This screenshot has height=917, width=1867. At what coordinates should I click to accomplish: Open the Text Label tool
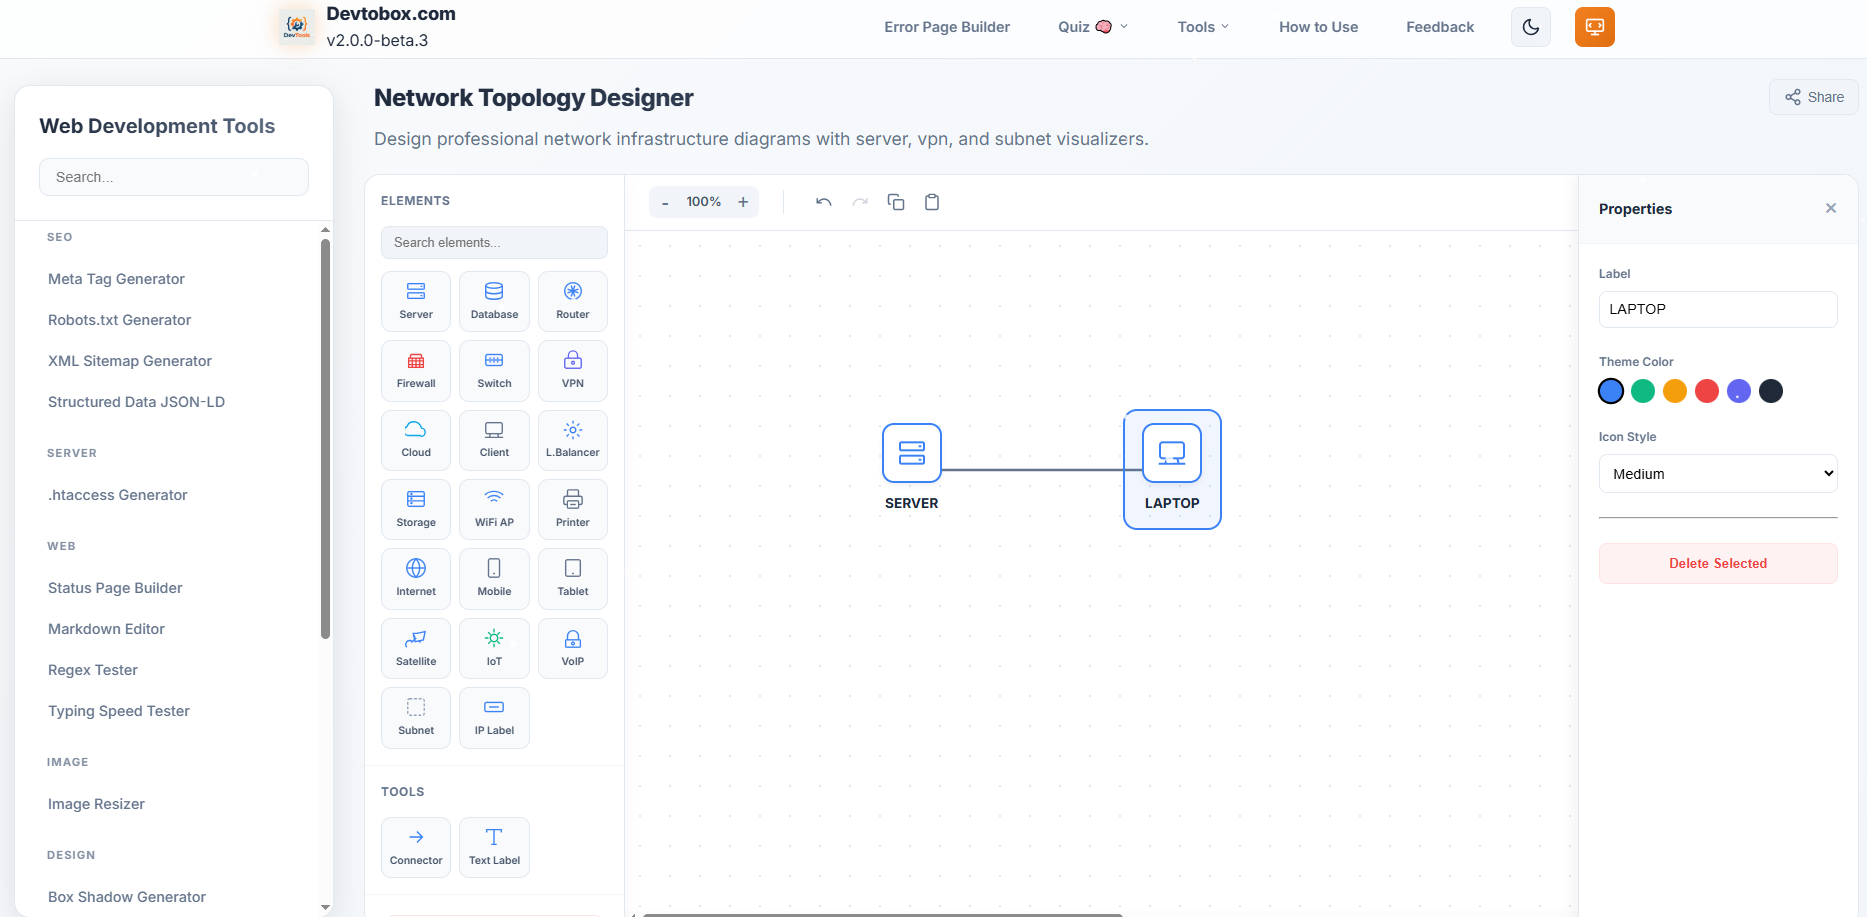[494, 846]
